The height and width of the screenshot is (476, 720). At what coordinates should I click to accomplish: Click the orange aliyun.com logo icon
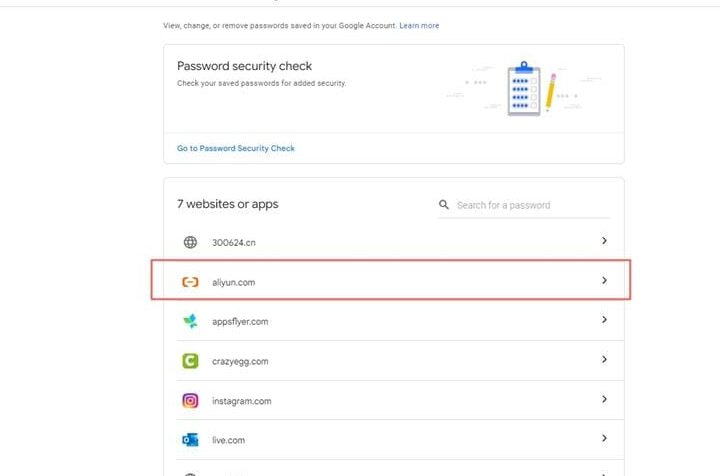[x=190, y=282]
